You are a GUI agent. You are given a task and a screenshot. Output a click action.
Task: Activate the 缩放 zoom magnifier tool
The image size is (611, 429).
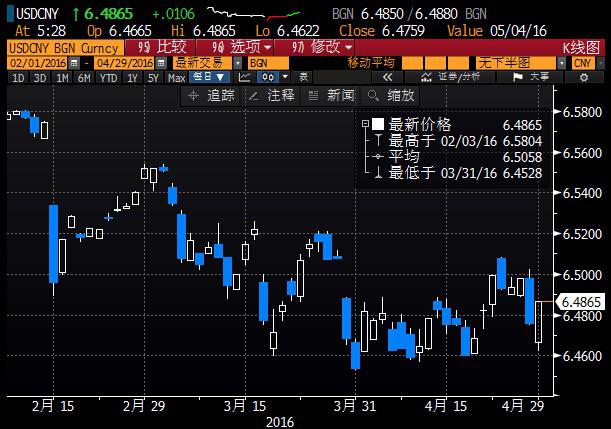pos(391,95)
